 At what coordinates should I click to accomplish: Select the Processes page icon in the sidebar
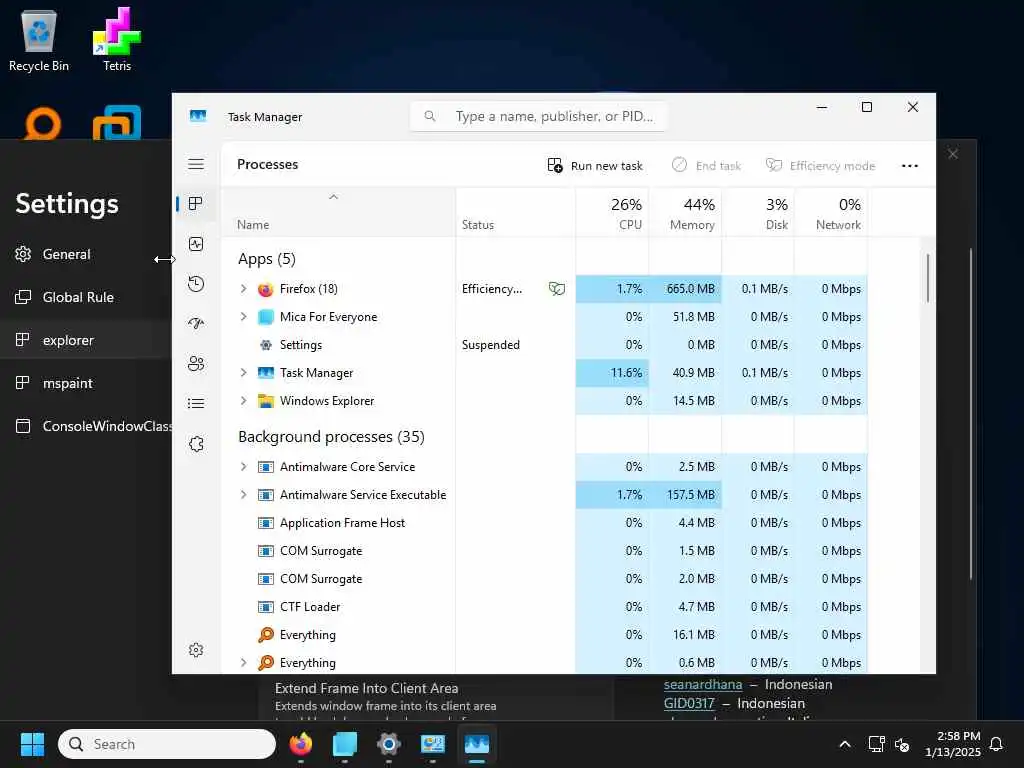(196, 204)
